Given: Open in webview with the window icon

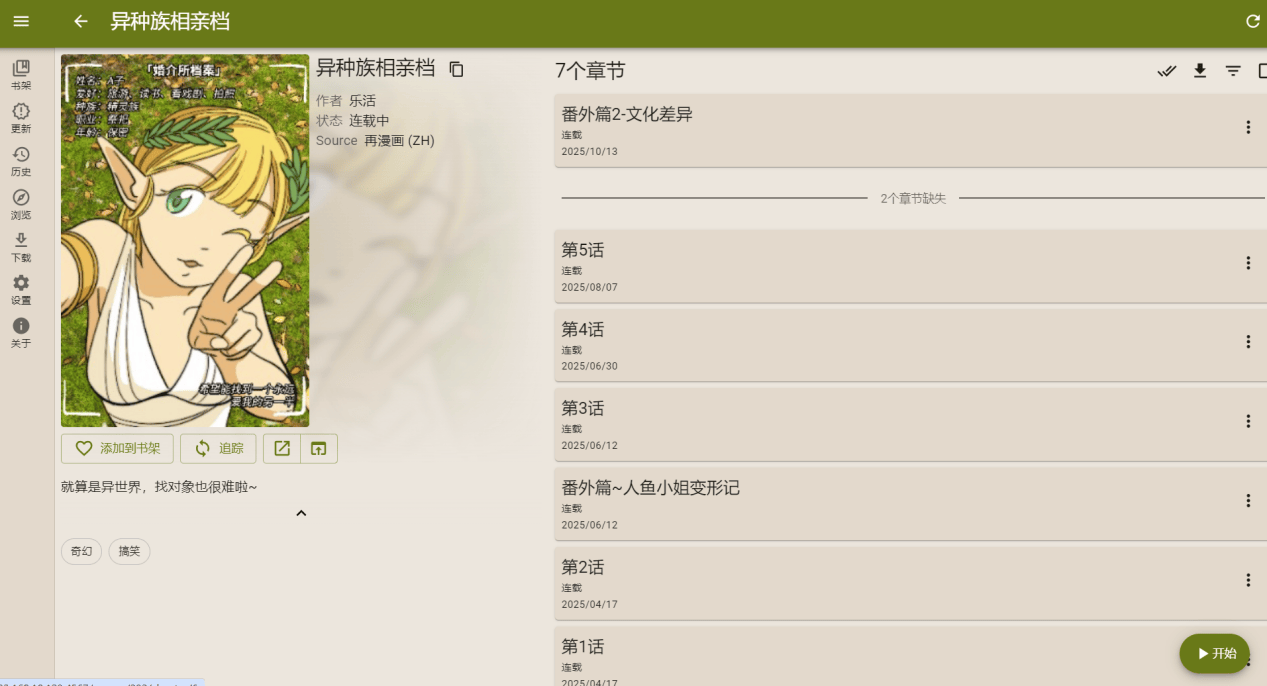Looking at the screenshot, I should 318,448.
